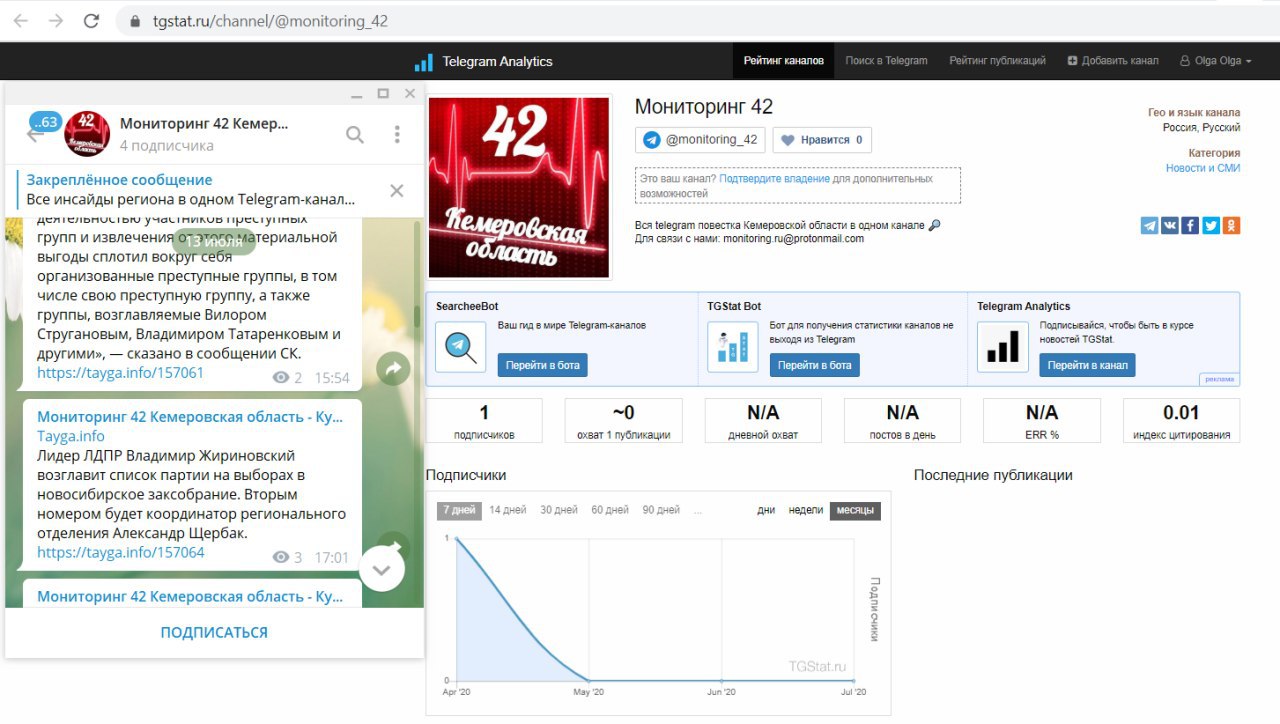Reload the page with the refresh icon
1280x724 pixels.
[x=92, y=20]
